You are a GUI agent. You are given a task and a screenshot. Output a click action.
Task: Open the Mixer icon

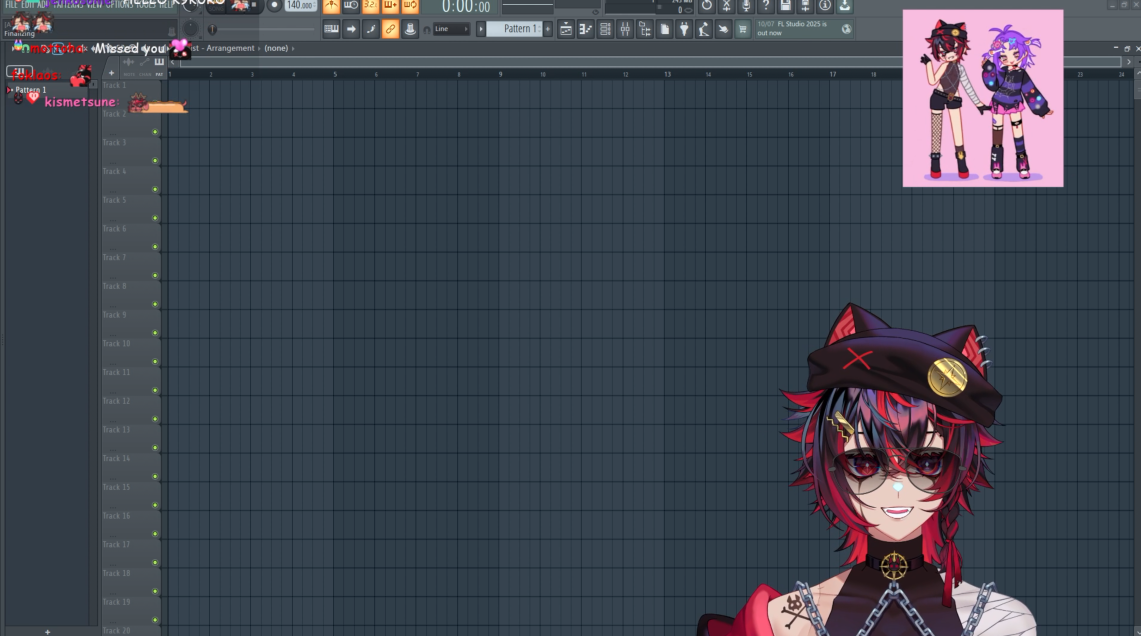click(624, 29)
